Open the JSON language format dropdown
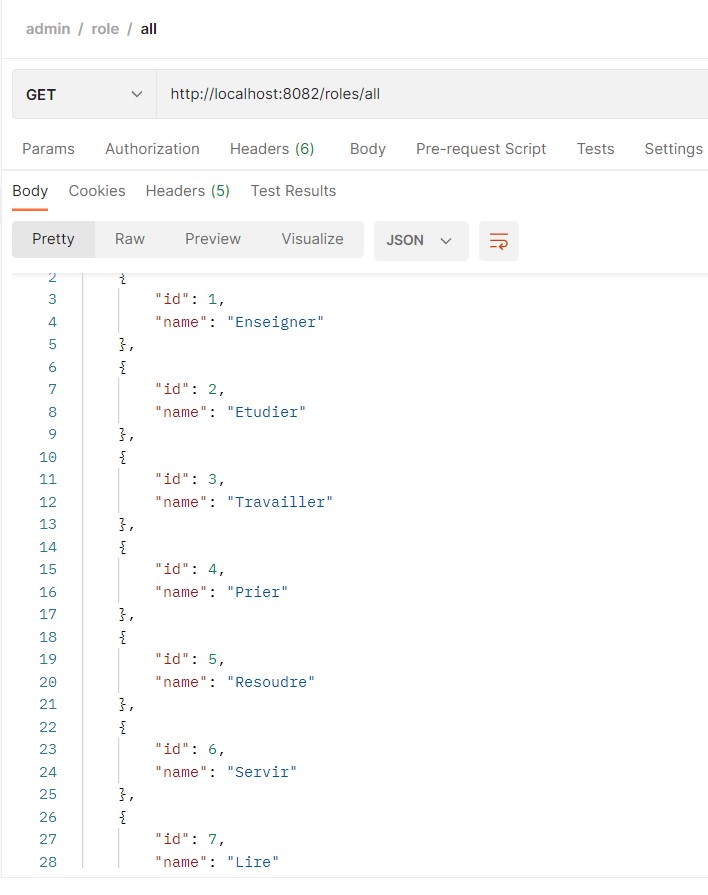Viewport: 708px width, 895px height. pyautogui.click(x=421, y=239)
